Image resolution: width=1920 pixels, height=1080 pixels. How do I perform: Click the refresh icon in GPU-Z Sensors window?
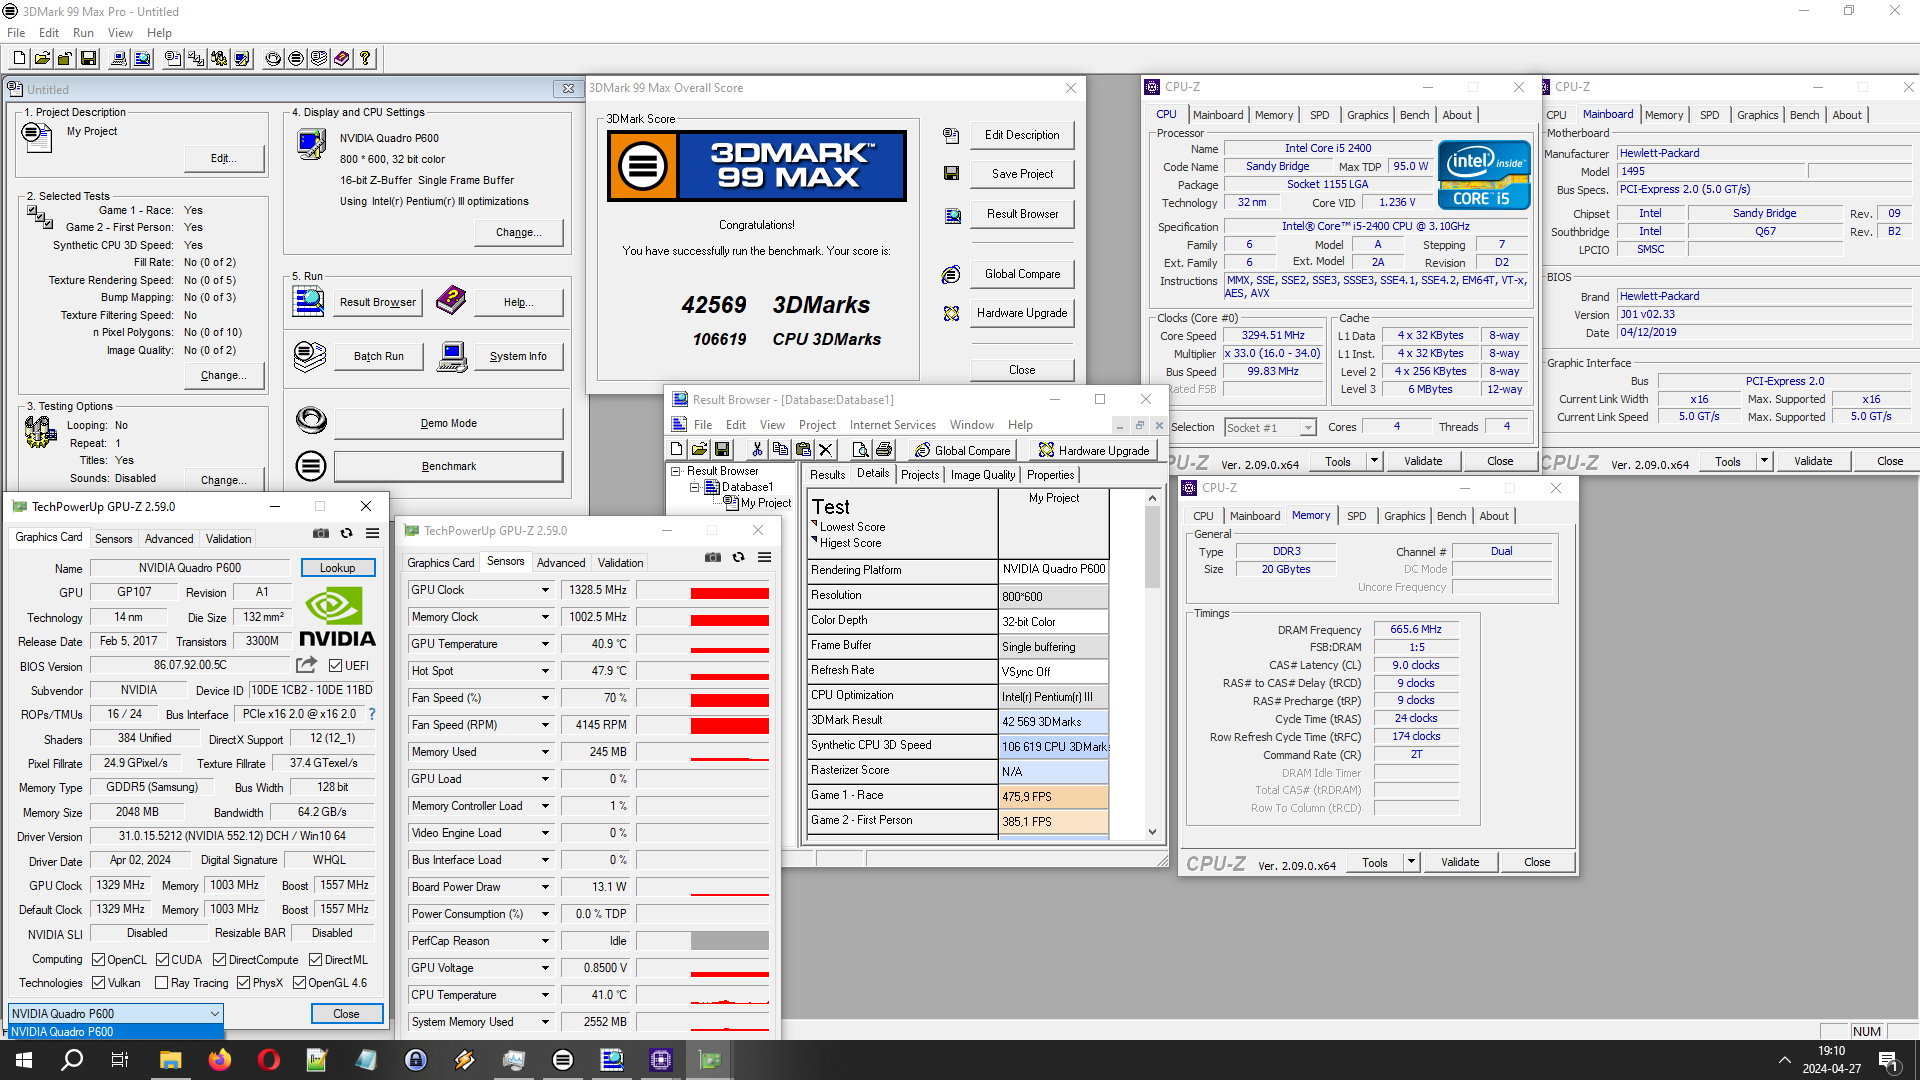click(x=738, y=557)
